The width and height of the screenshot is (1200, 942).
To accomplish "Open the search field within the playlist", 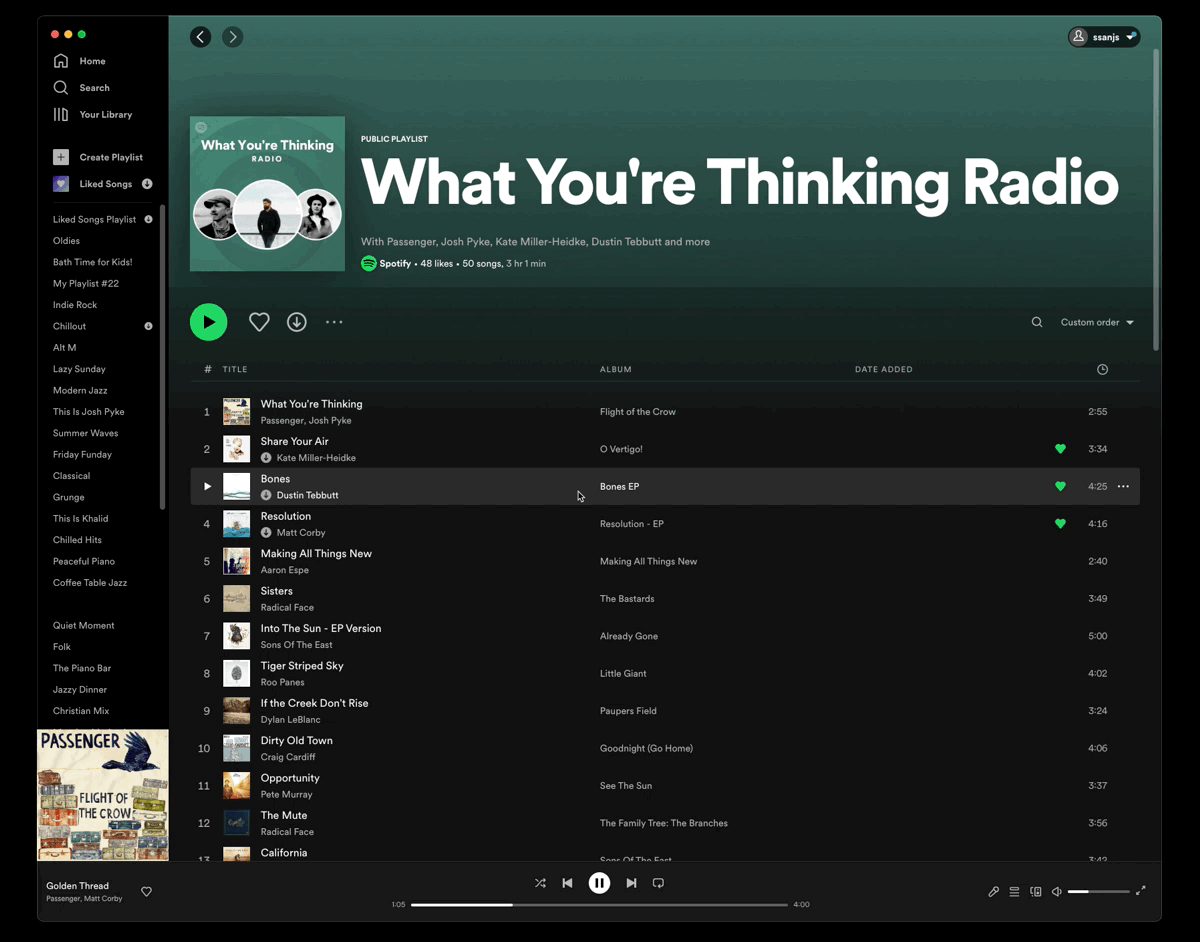I will (1037, 322).
